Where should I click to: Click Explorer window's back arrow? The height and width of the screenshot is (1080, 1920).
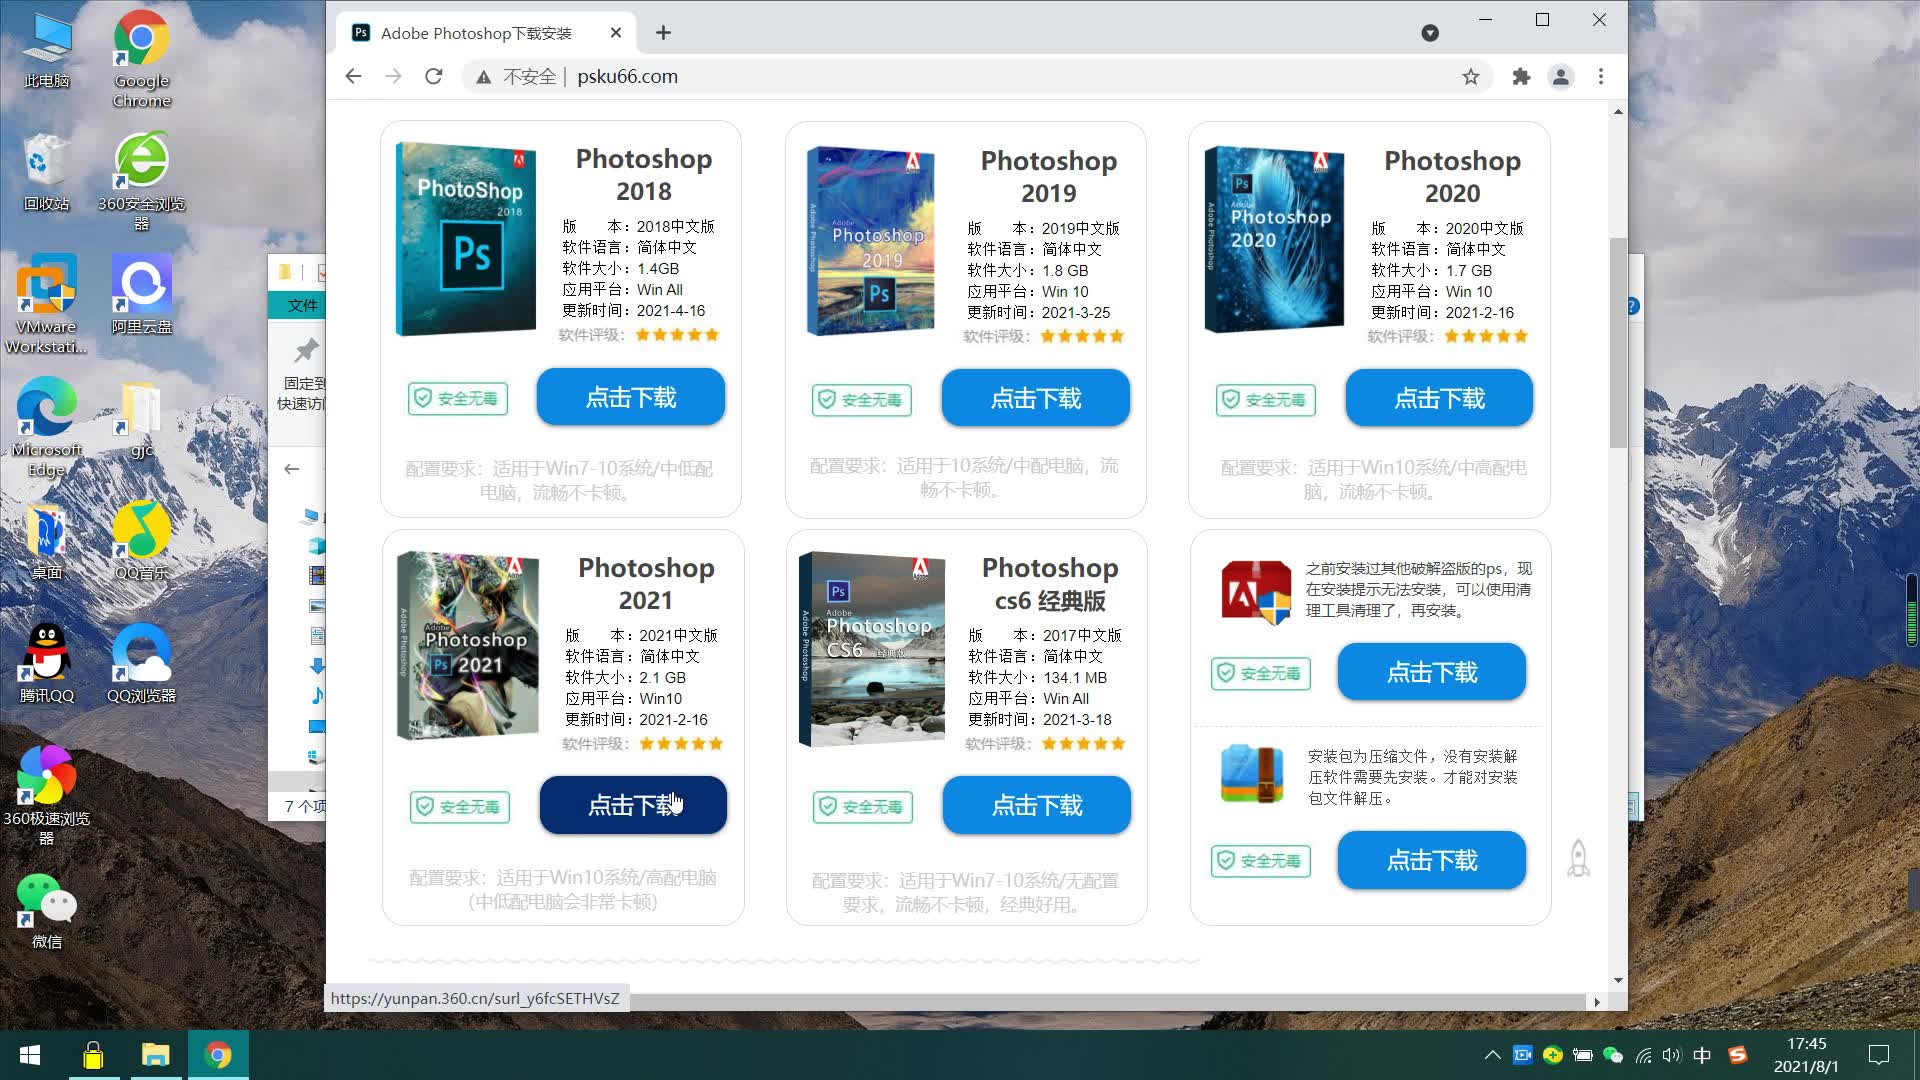click(292, 469)
